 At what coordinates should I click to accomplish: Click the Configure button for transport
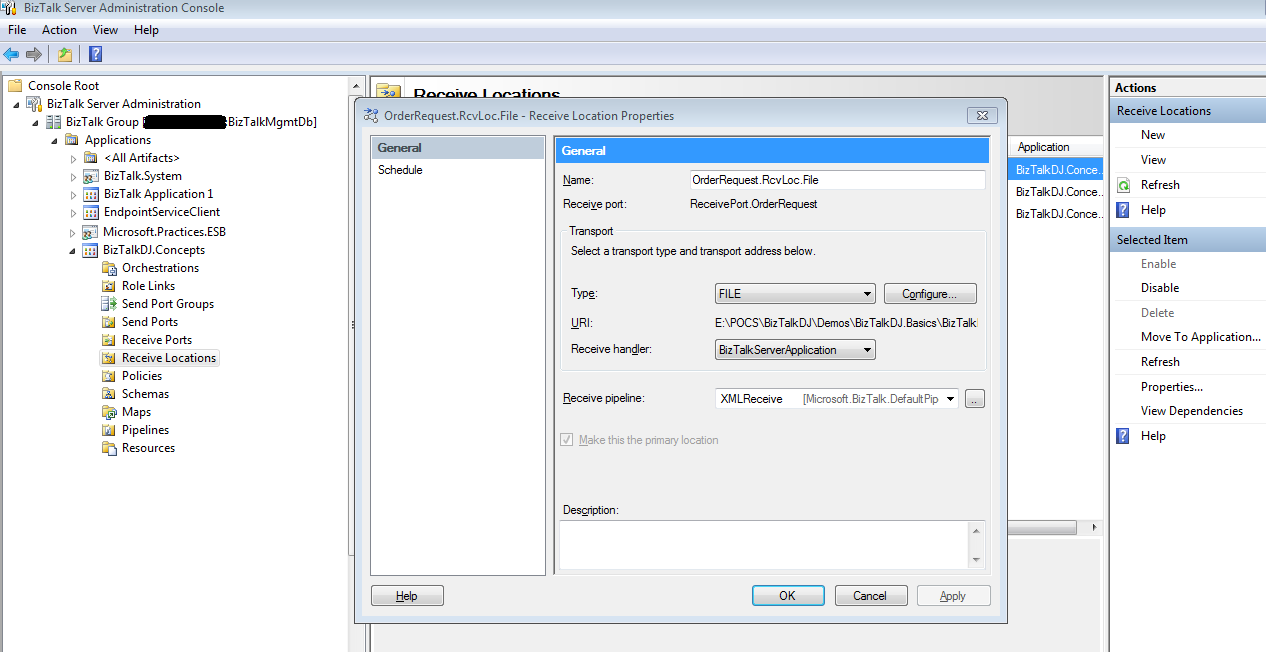(x=929, y=293)
